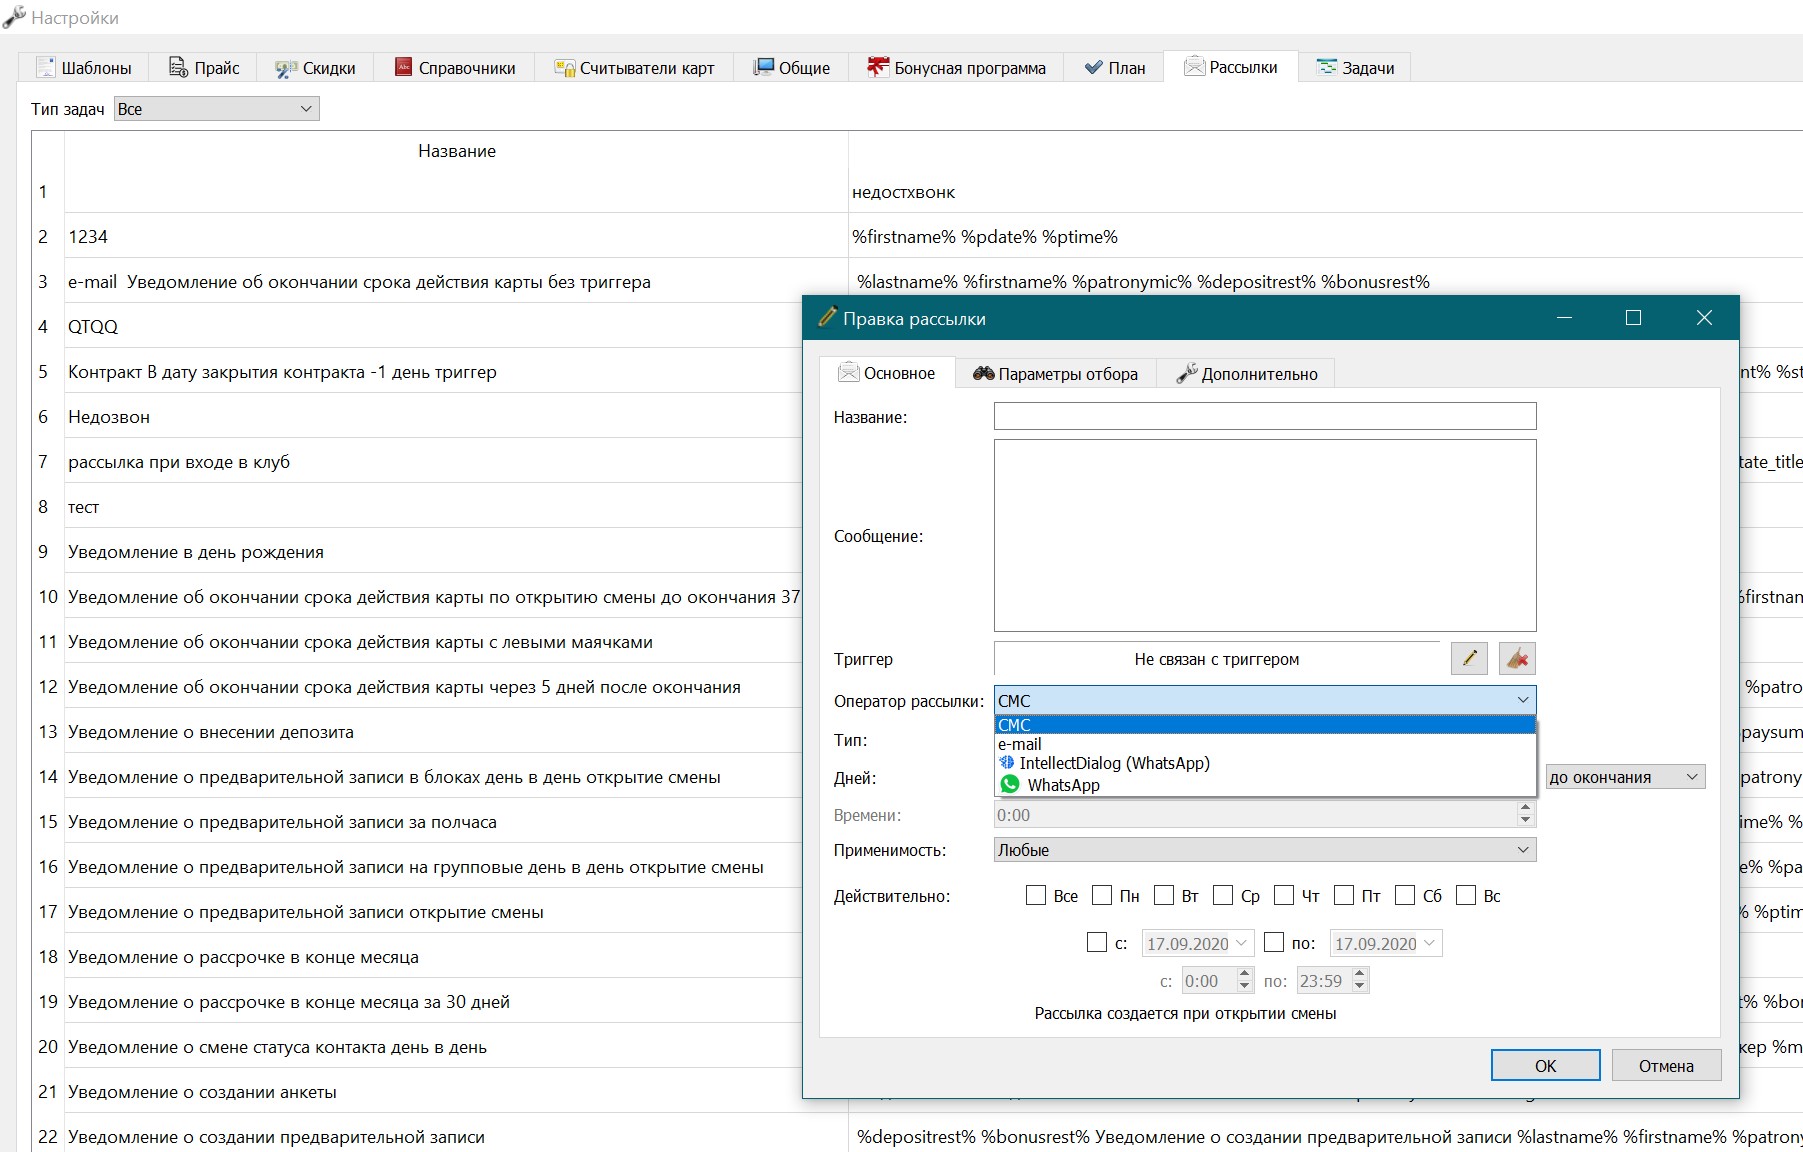Expand the 'до окончания' dropdown
Image resolution: width=1803 pixels, height=1152 pixels.
tap(1625, 777)
